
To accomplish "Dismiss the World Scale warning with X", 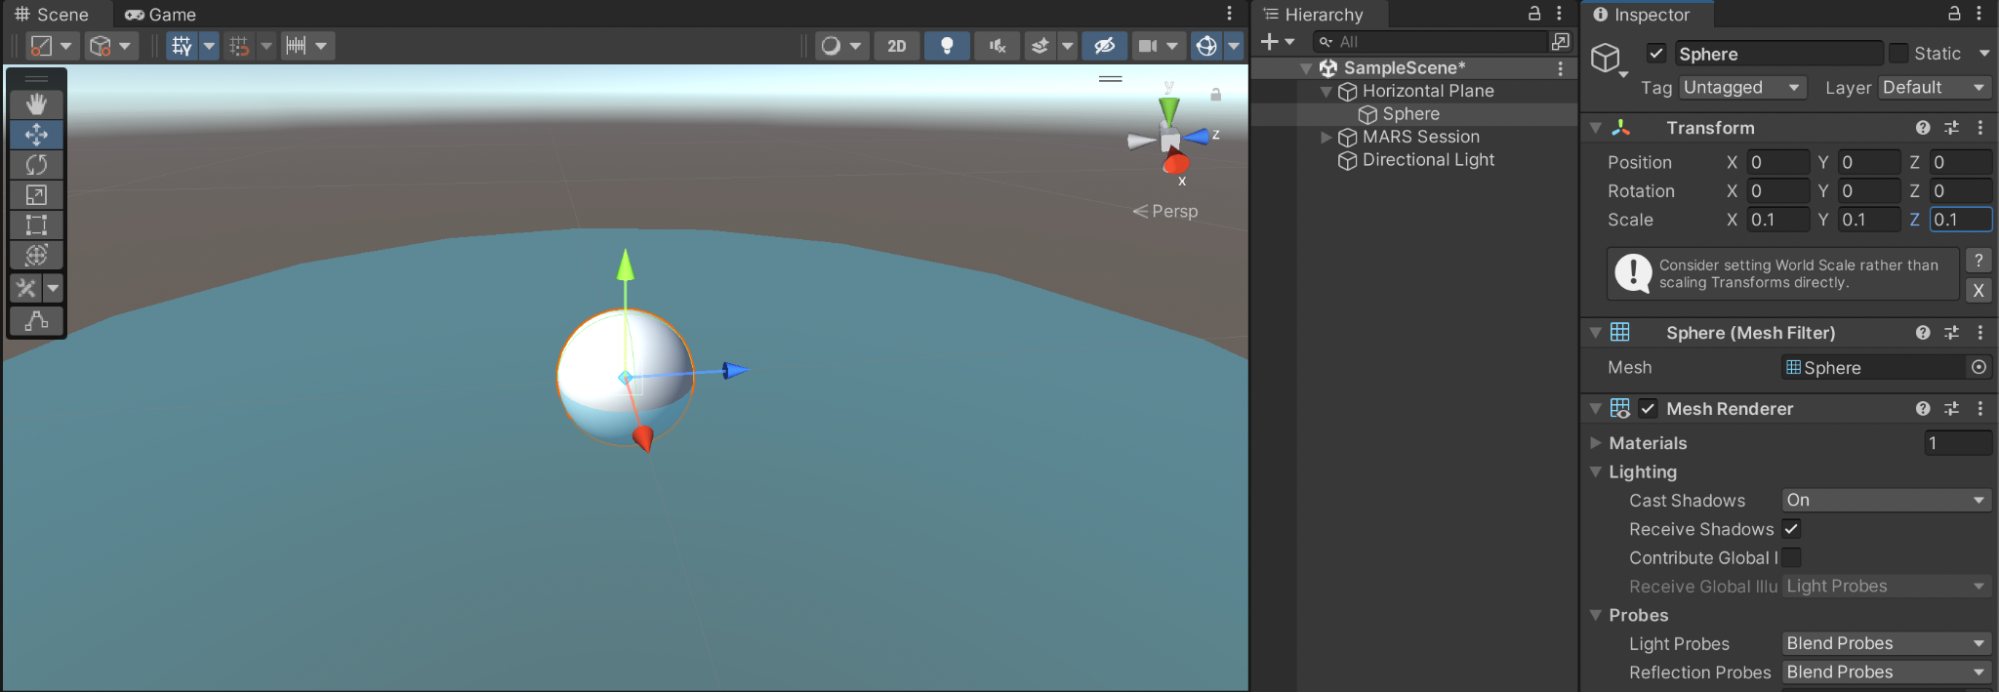I will pyautogui.click(x=1977, y=291).
